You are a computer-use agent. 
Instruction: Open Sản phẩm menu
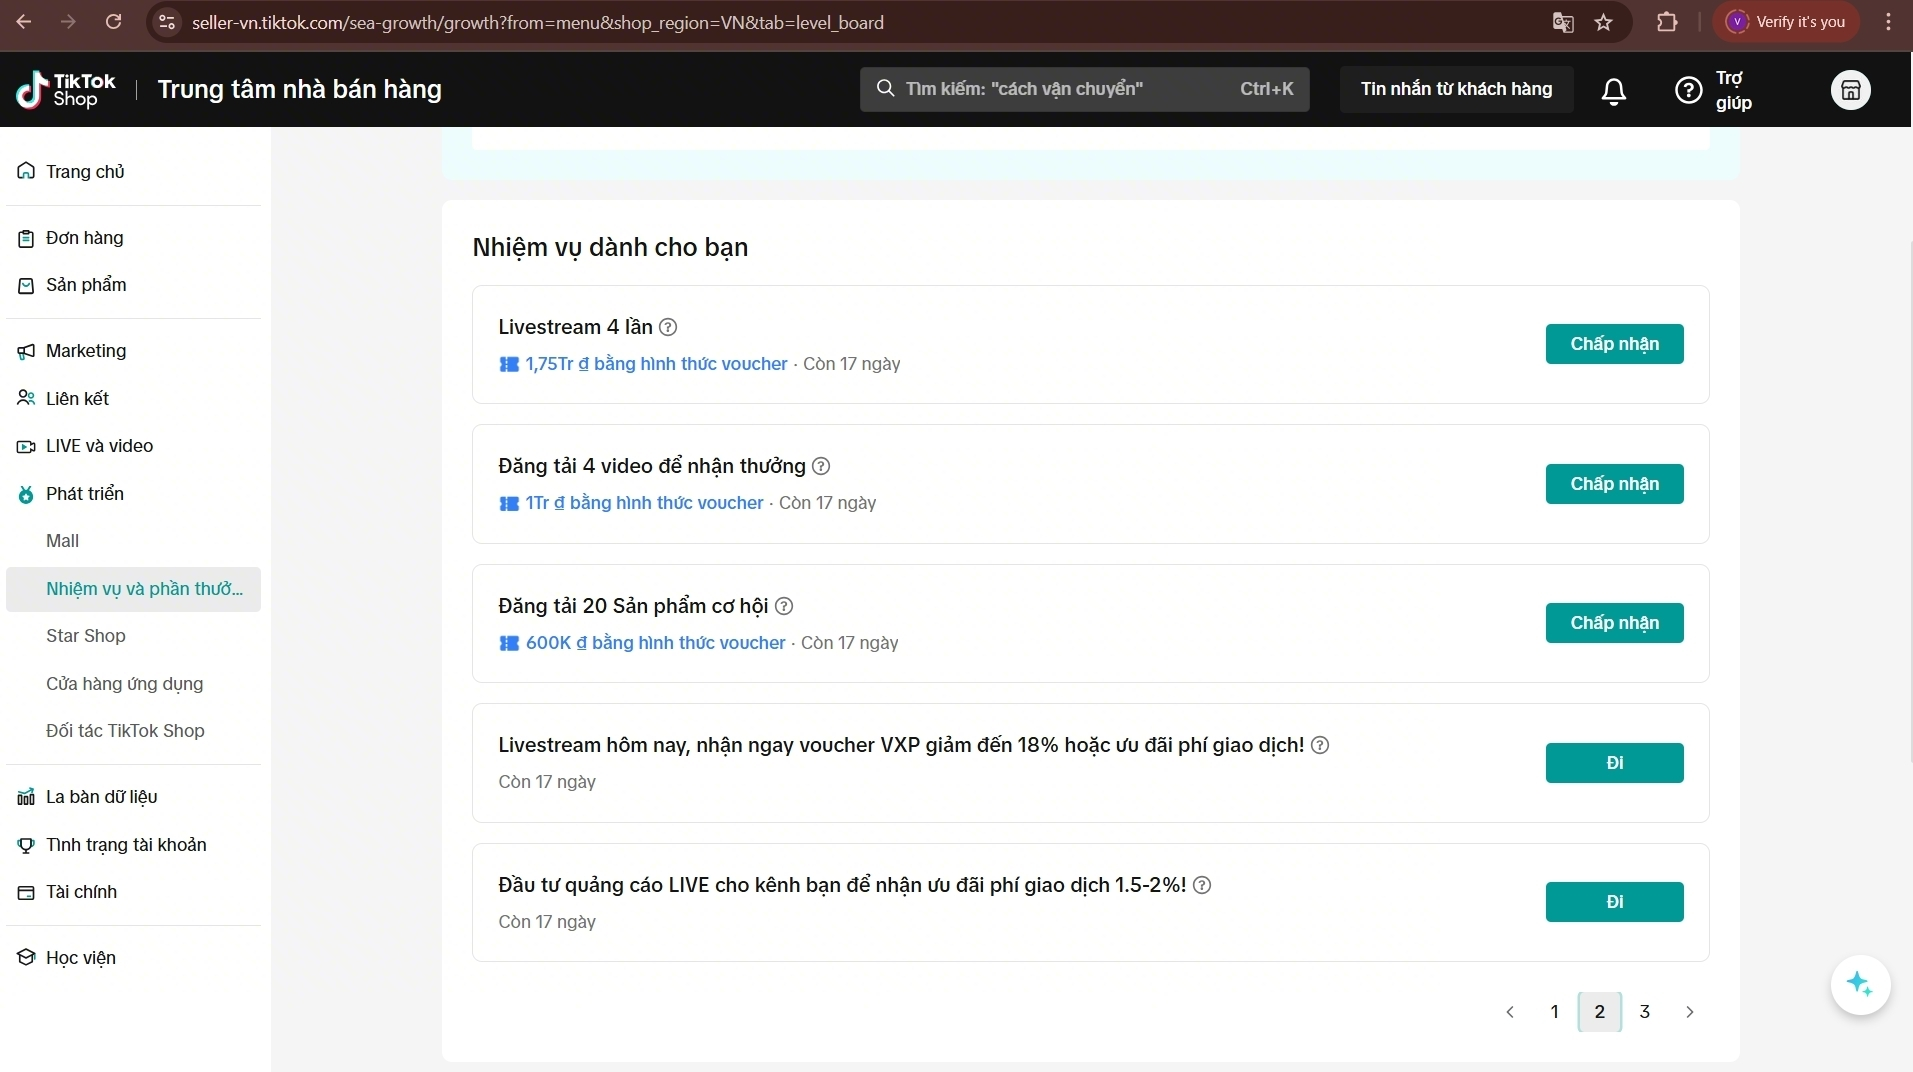(133, 285)
